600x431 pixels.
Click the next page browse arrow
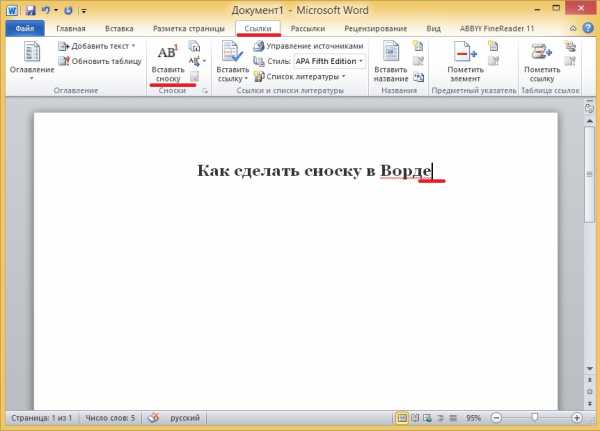pyautogui.click(x=590, y=403)
